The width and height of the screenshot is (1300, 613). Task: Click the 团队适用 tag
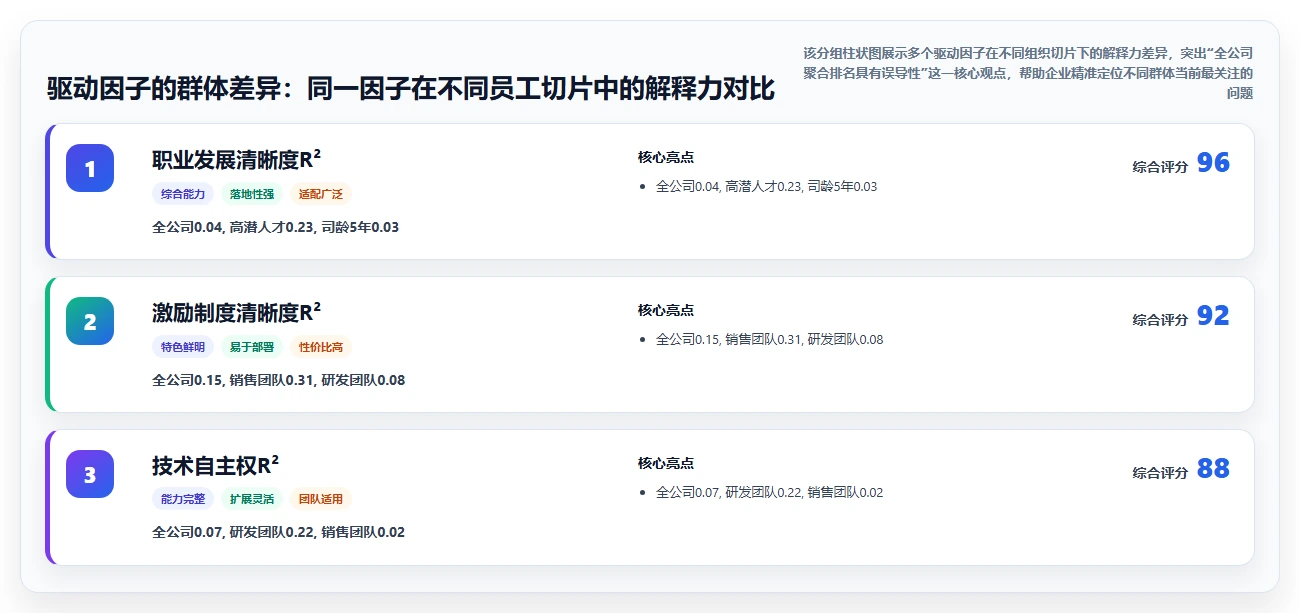(321, 498)
